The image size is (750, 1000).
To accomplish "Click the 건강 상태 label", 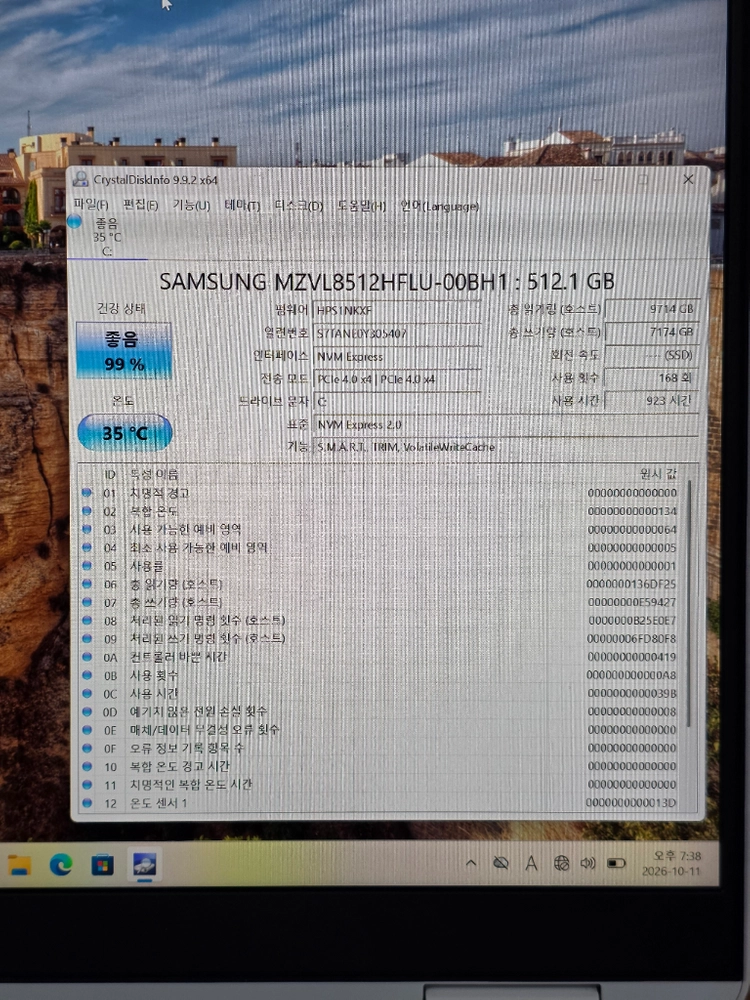I will pos(121,309).
